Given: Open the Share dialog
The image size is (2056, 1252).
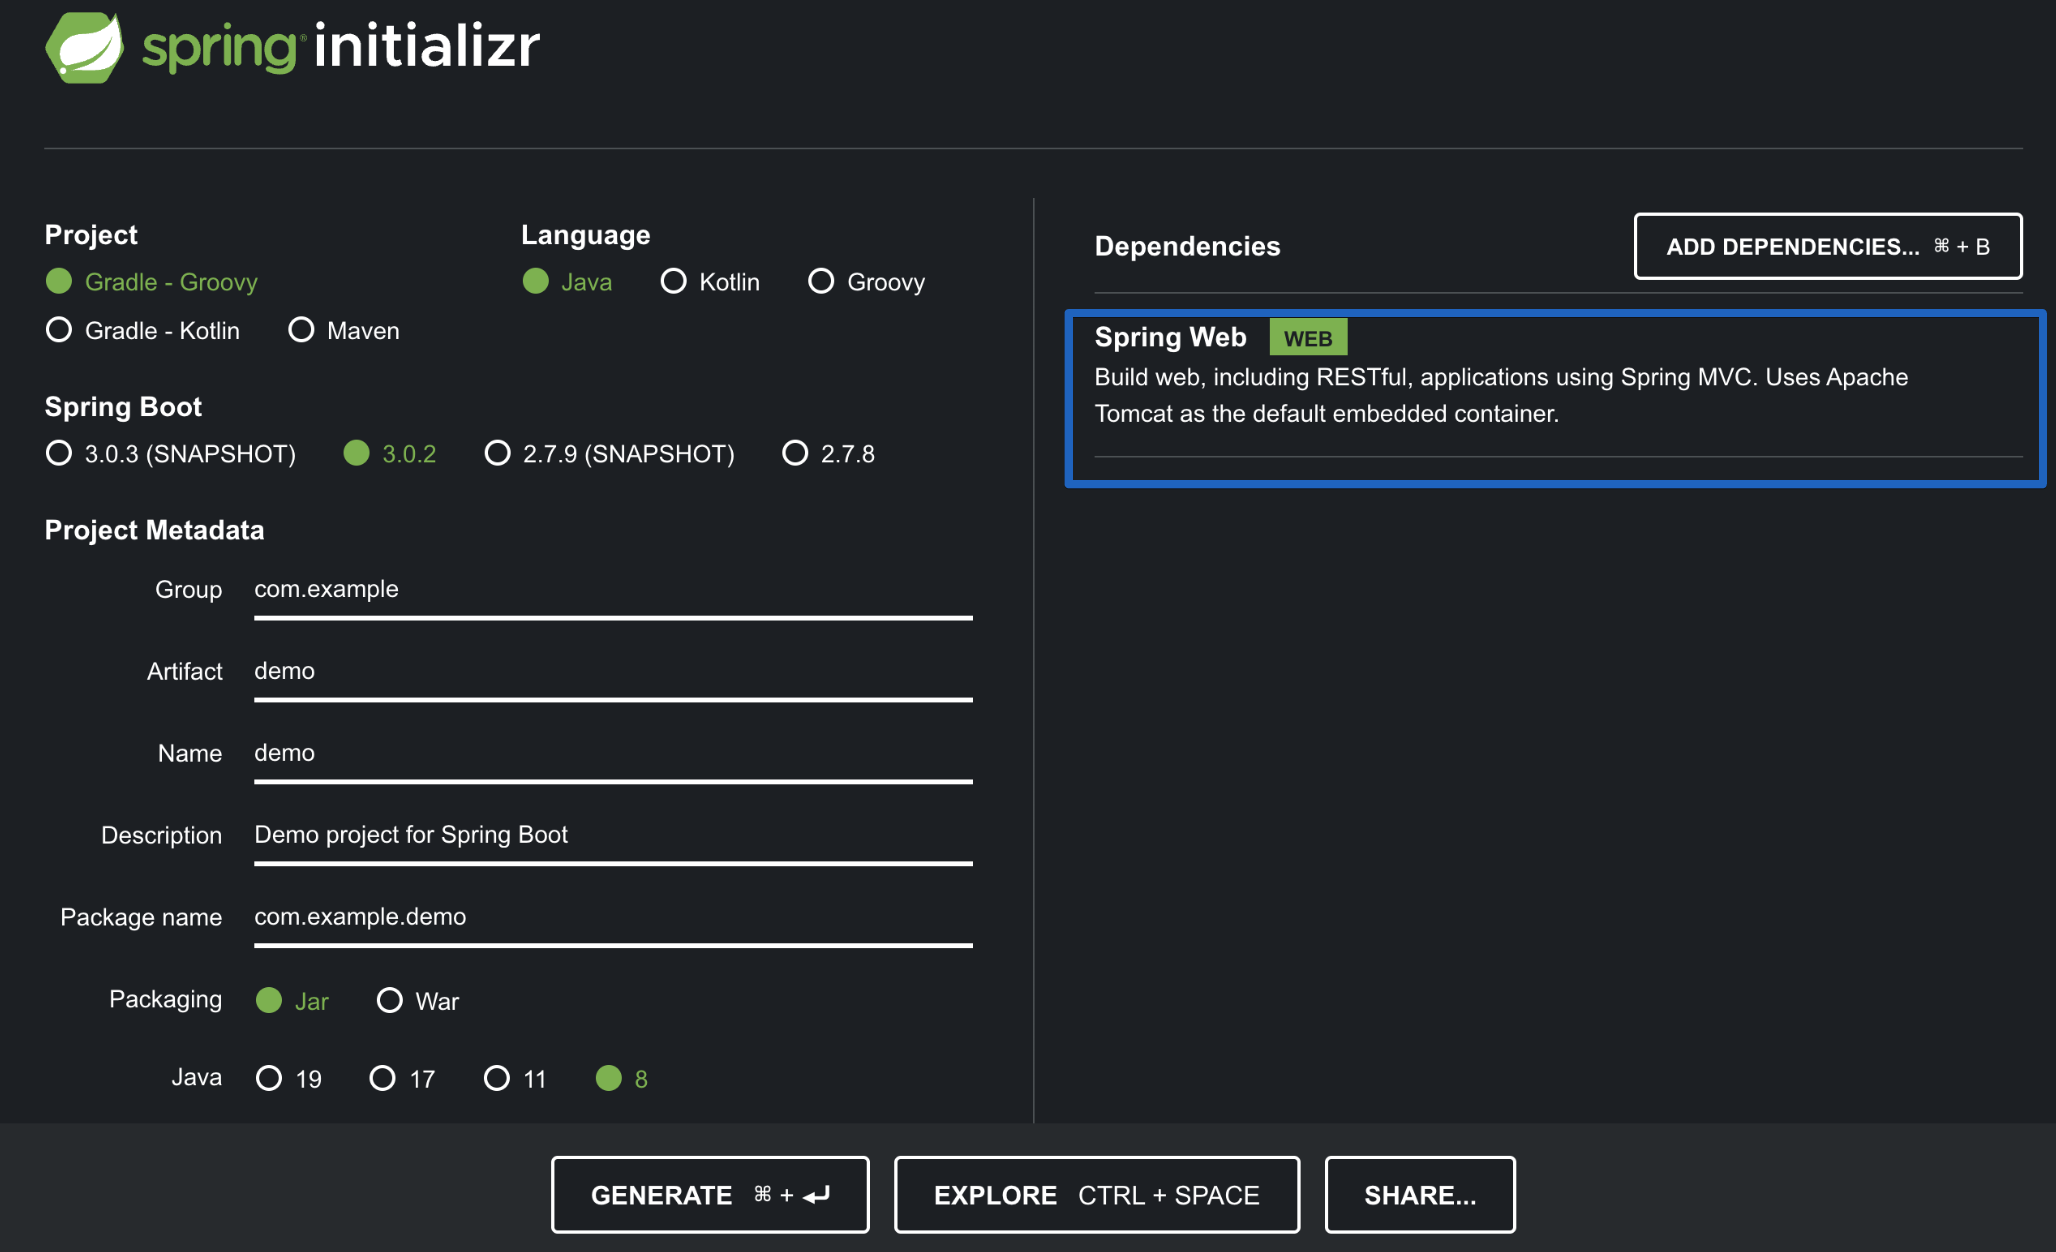Looking at the screenshot, I should coord(1419,1195).
